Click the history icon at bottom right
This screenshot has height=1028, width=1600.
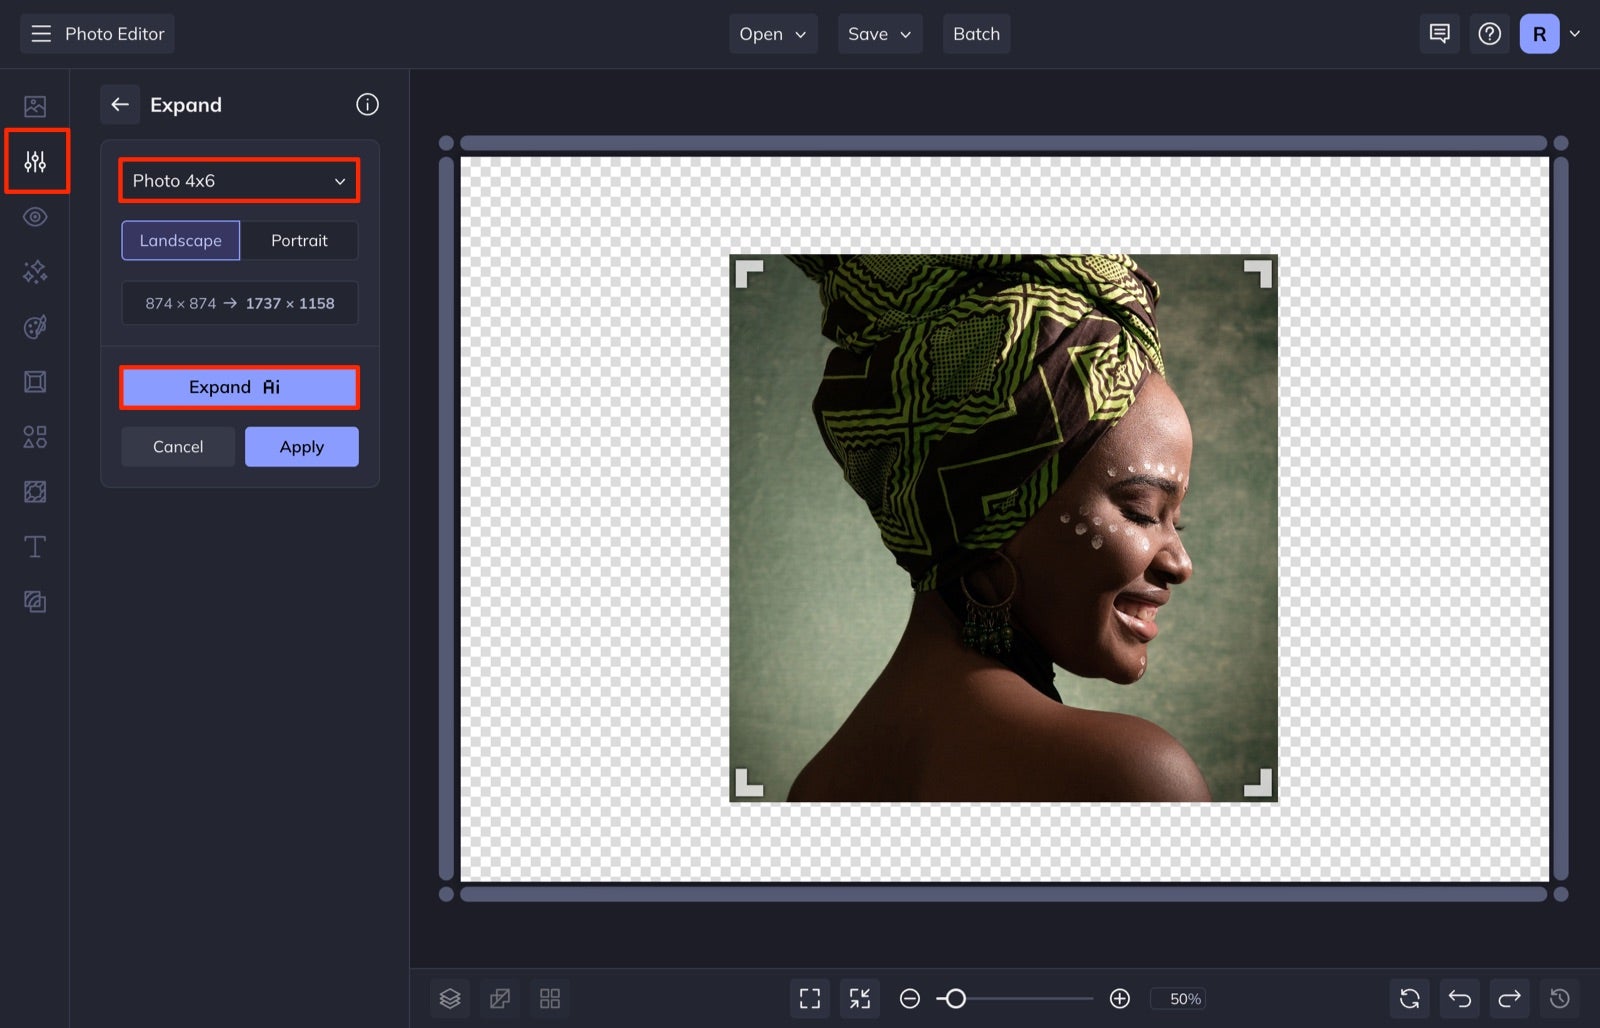point(1559,997)
